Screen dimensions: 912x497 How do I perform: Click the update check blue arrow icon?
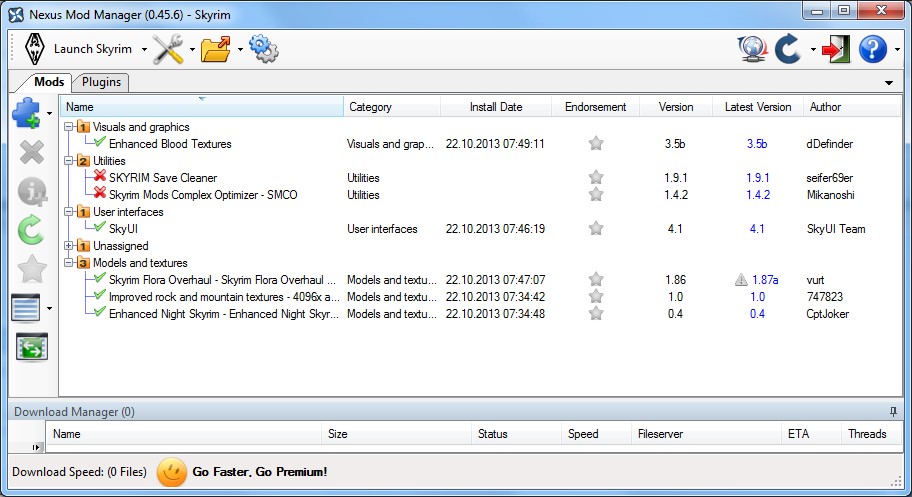tap(789, 49)
